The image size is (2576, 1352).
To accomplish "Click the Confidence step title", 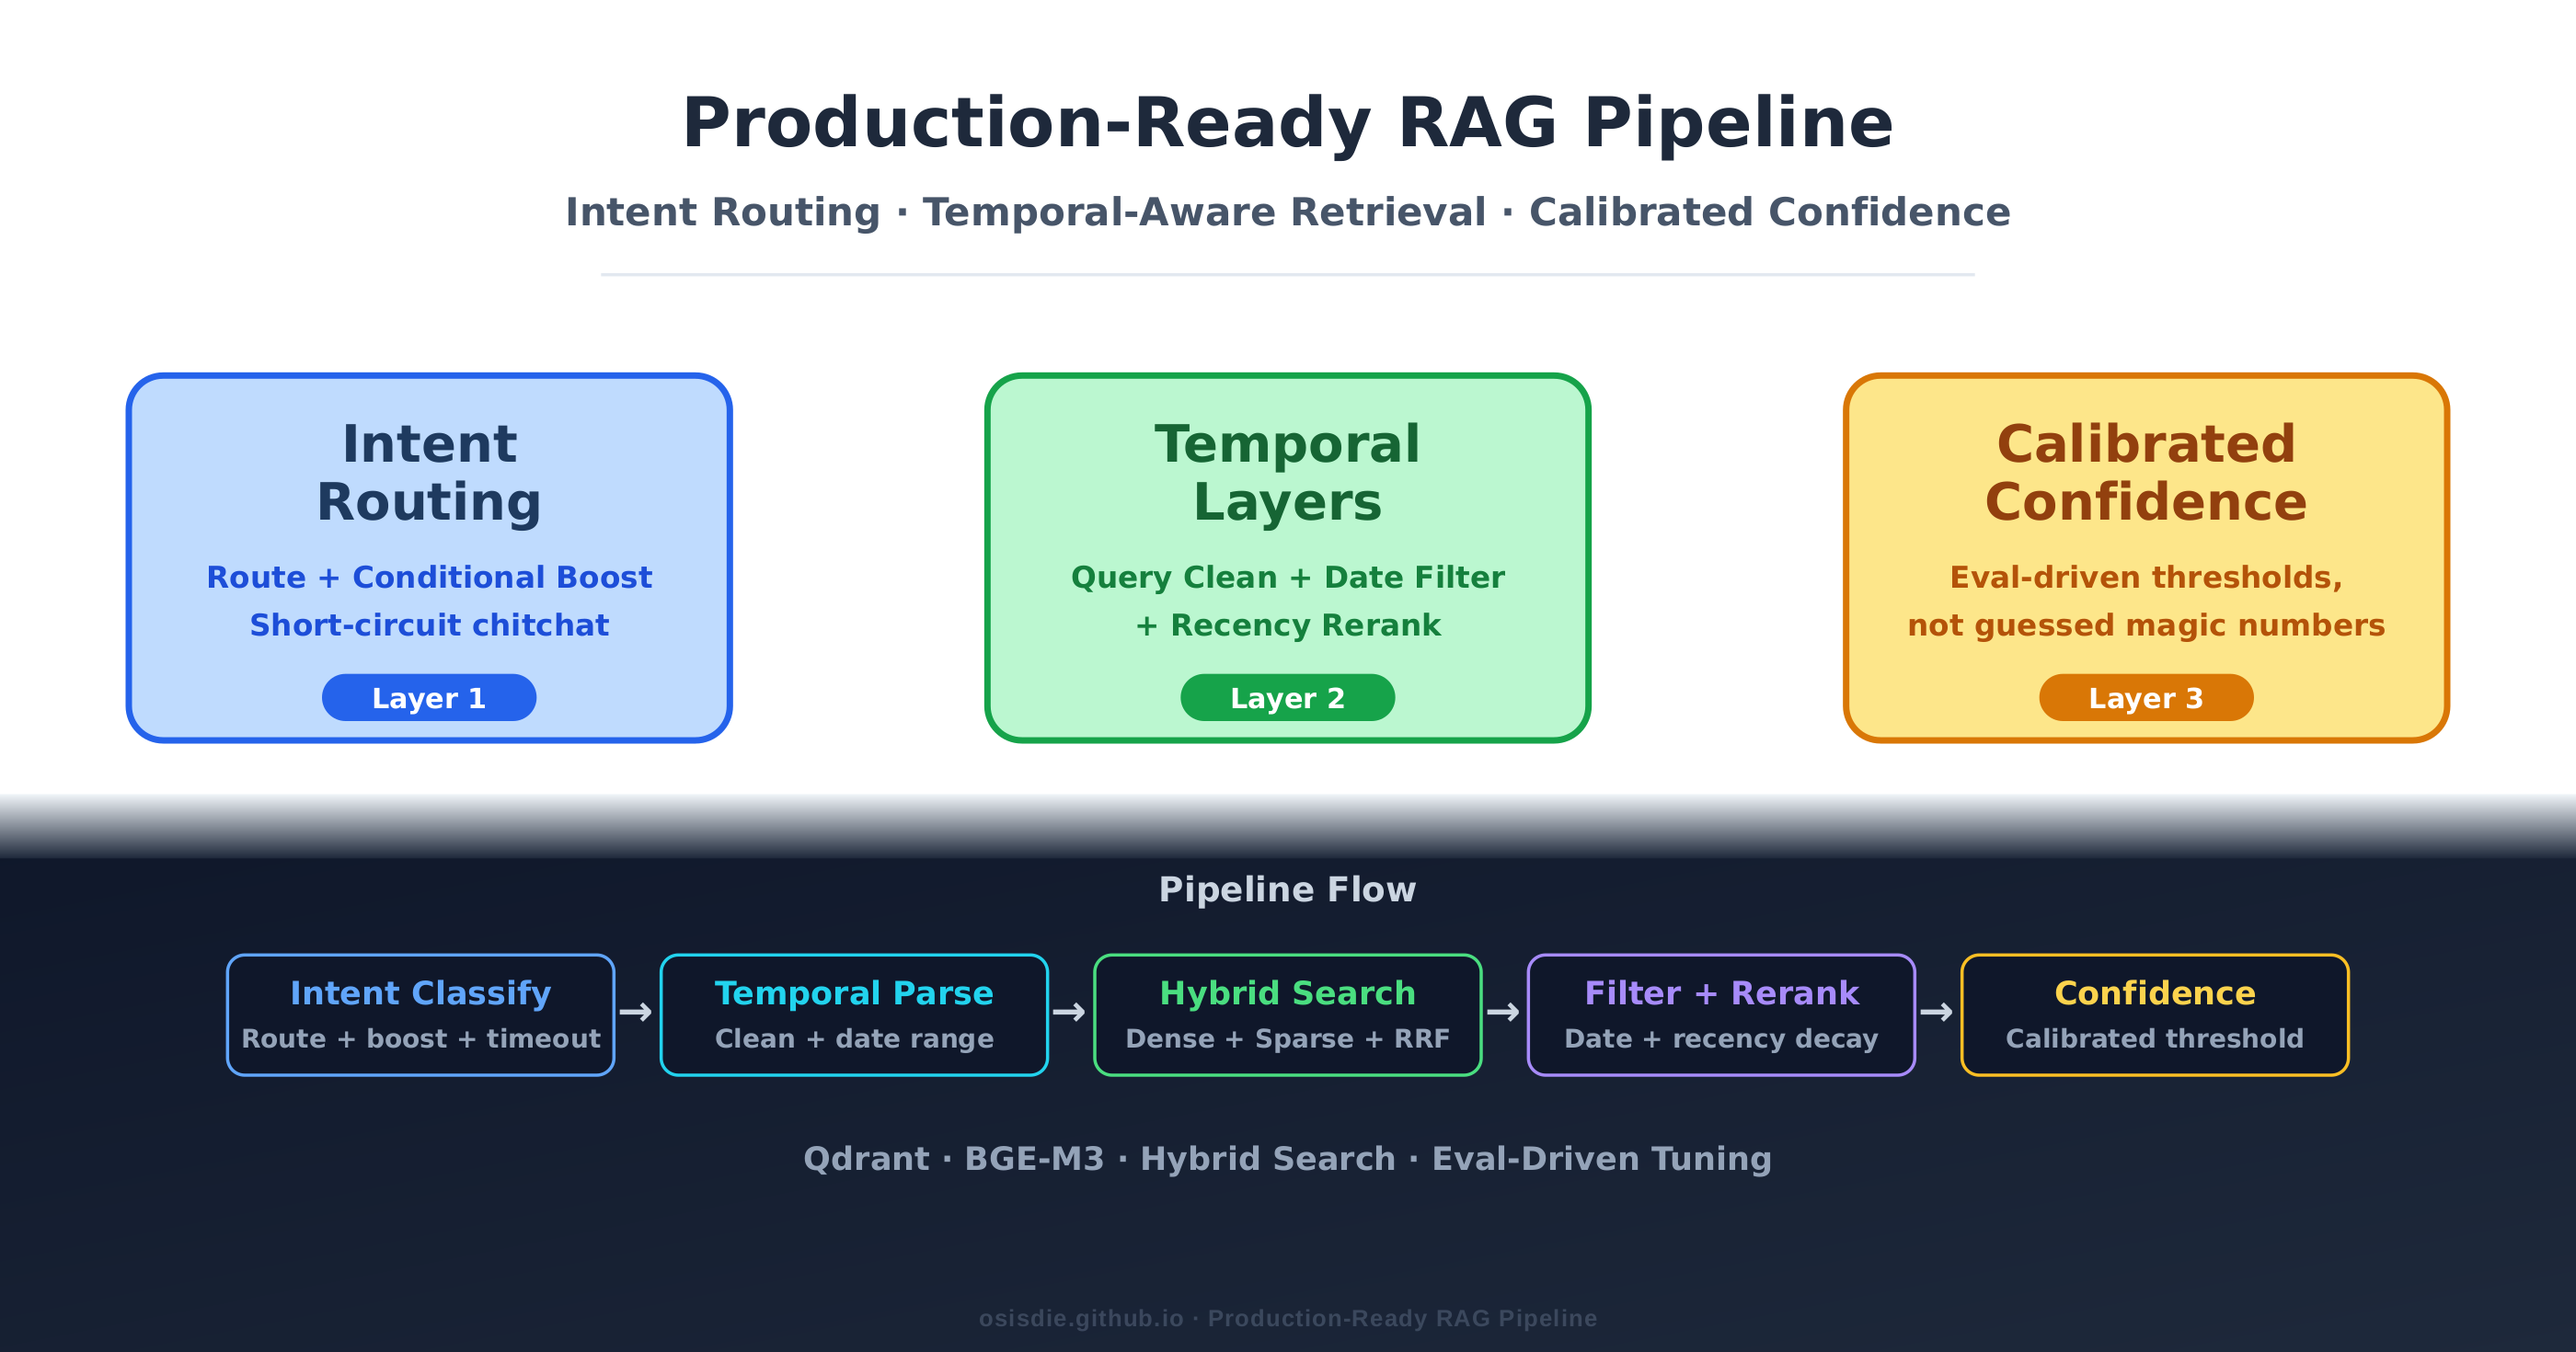I will 2155,992.
